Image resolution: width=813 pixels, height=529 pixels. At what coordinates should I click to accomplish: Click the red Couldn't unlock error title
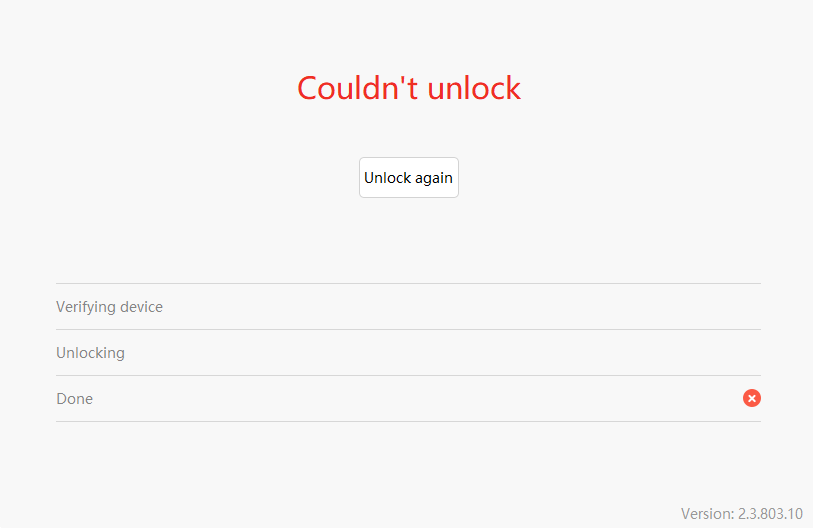409,88
